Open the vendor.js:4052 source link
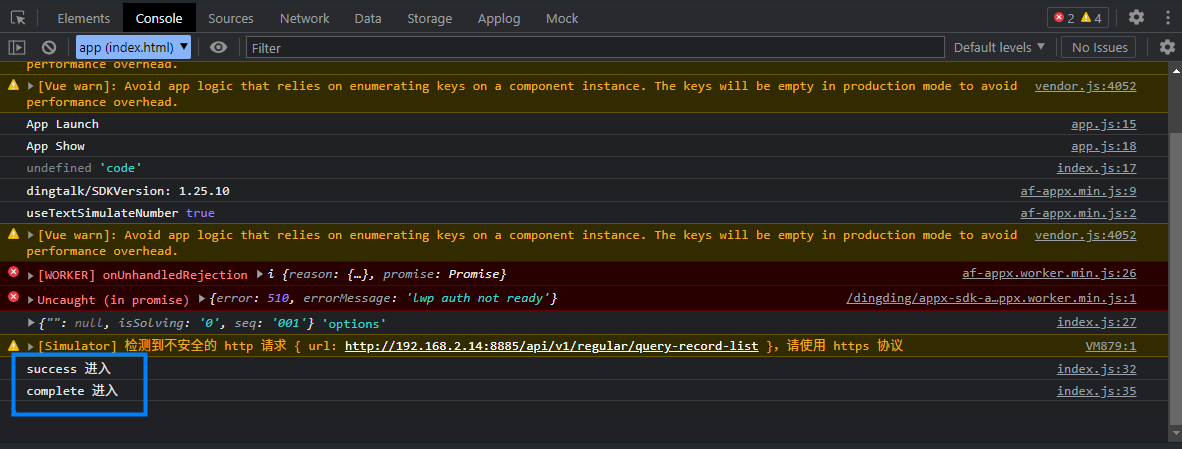The height and width of the screenshot is (449, 1182). coord(1085,86)
